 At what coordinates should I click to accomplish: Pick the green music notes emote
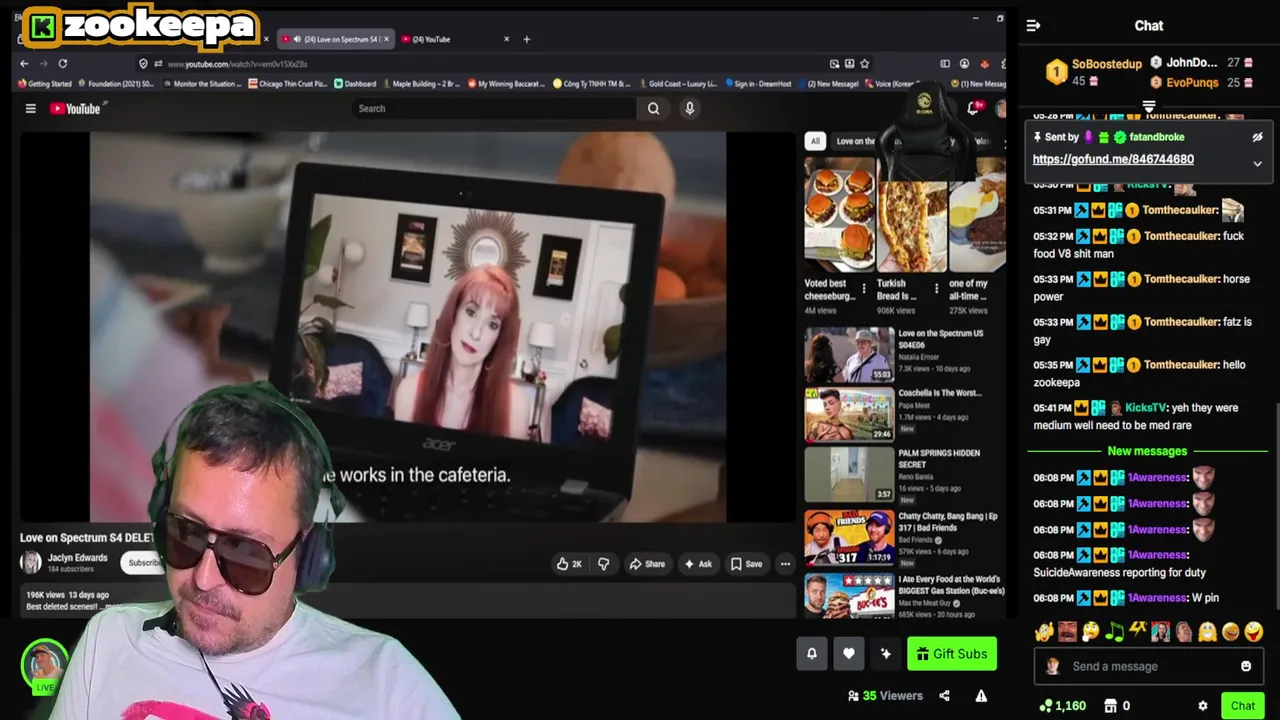pos(1114,632)
